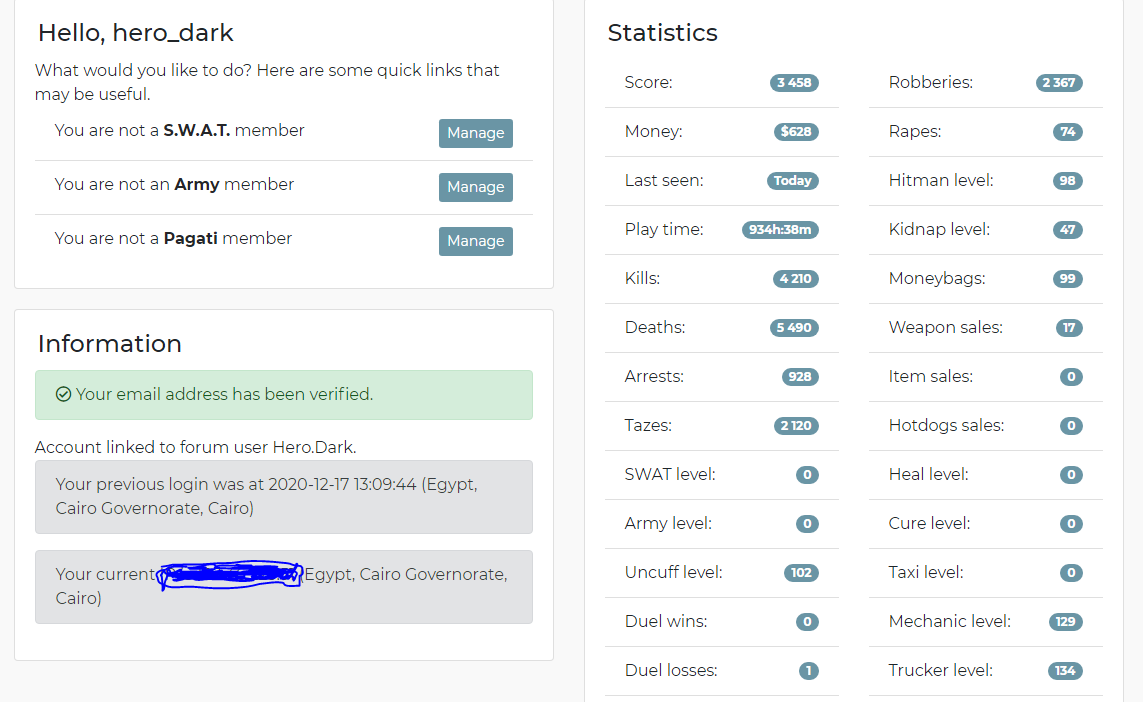Click the 'Hotdogs sales:' label
1143x702 pixels.
click(946, 426)
